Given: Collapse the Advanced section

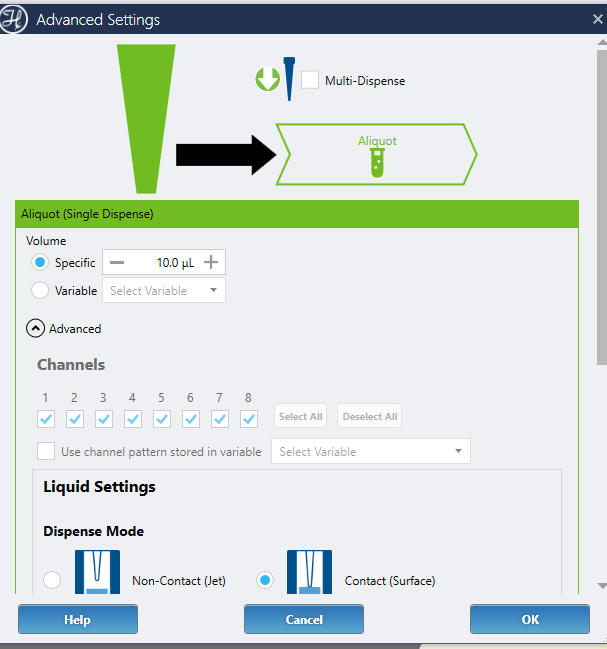Looking at the screenshot, I should pos(35,328).
